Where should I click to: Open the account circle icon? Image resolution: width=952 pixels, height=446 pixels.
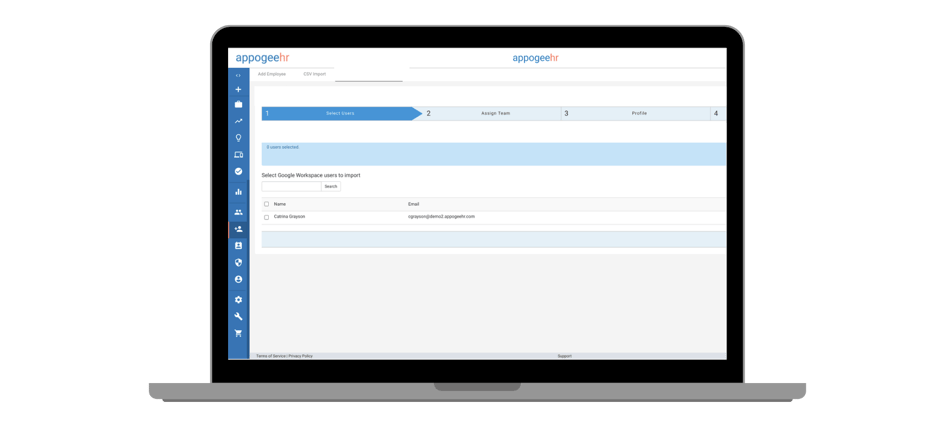[238, 280]
